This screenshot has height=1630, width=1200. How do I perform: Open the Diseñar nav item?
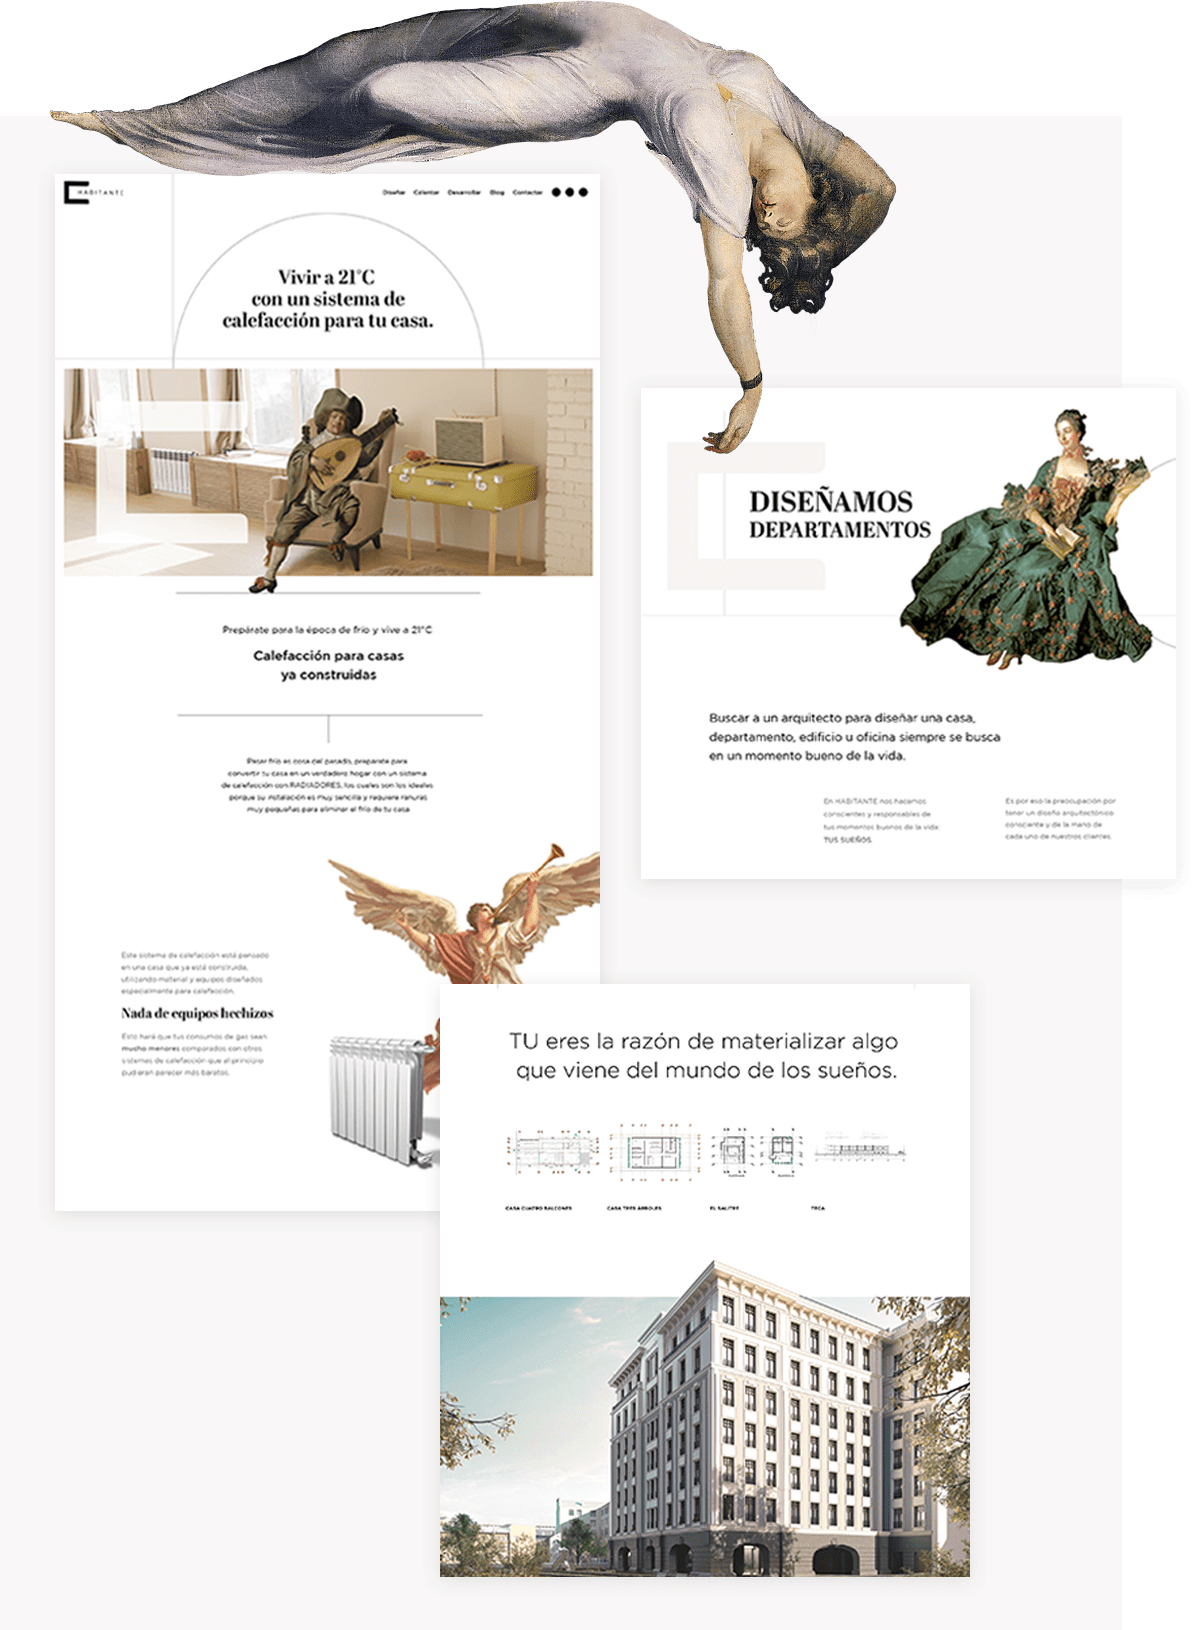coord(394,192)
